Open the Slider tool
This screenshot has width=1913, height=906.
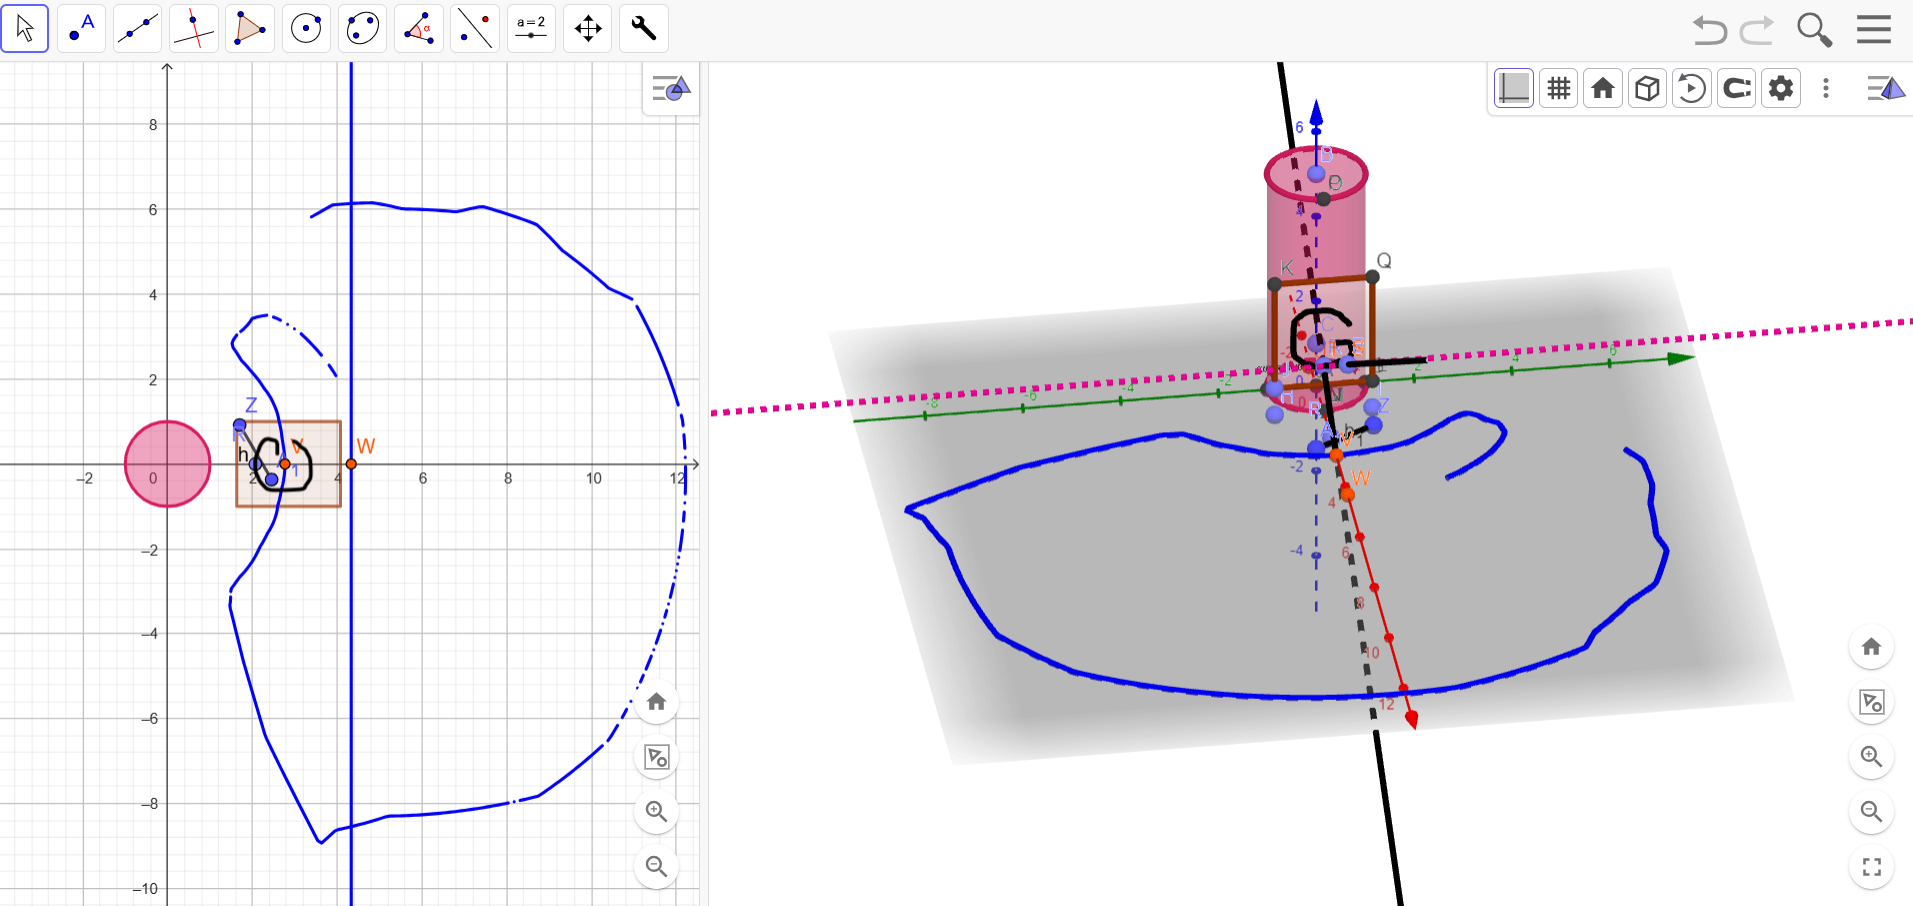tap(531, 28)
